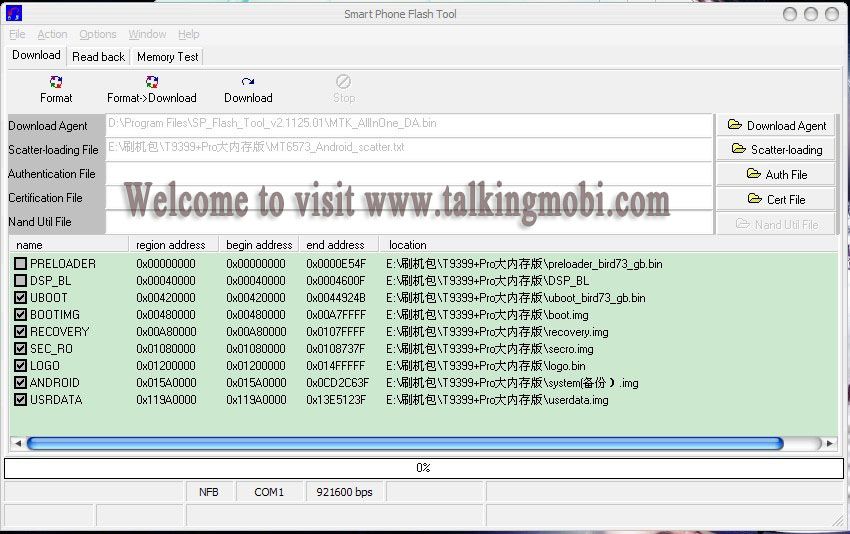Open the Scatter-loading file browser button
The image size is (850, 534).
pos(776,149)
